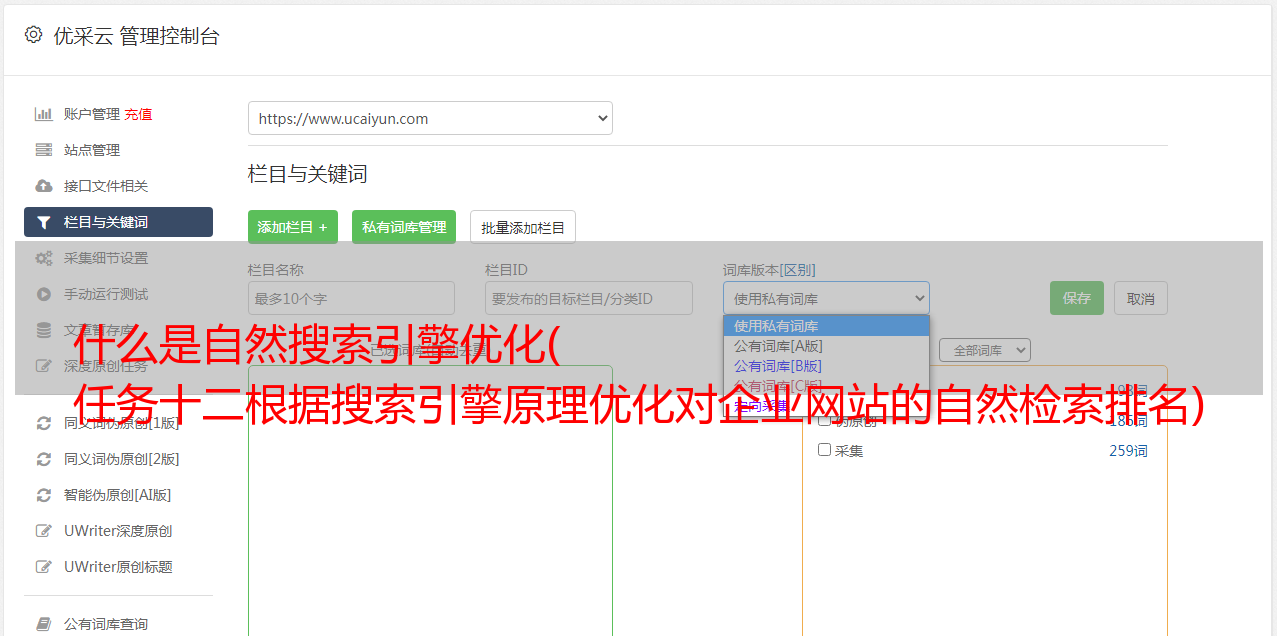Open 私有词库管理

404,227
